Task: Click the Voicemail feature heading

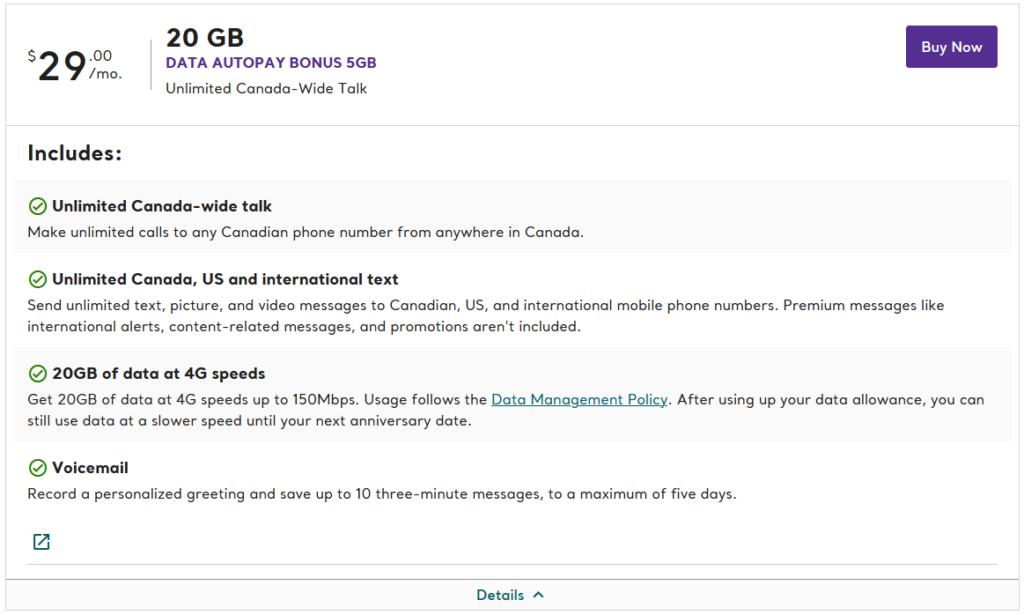Action: click(92, 467)
